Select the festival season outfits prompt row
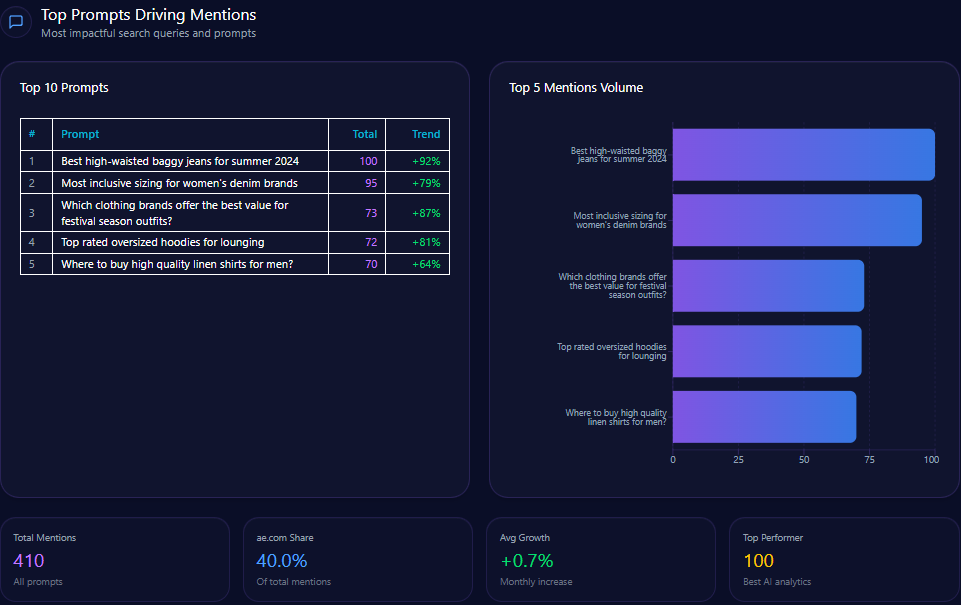 point(175,213)
